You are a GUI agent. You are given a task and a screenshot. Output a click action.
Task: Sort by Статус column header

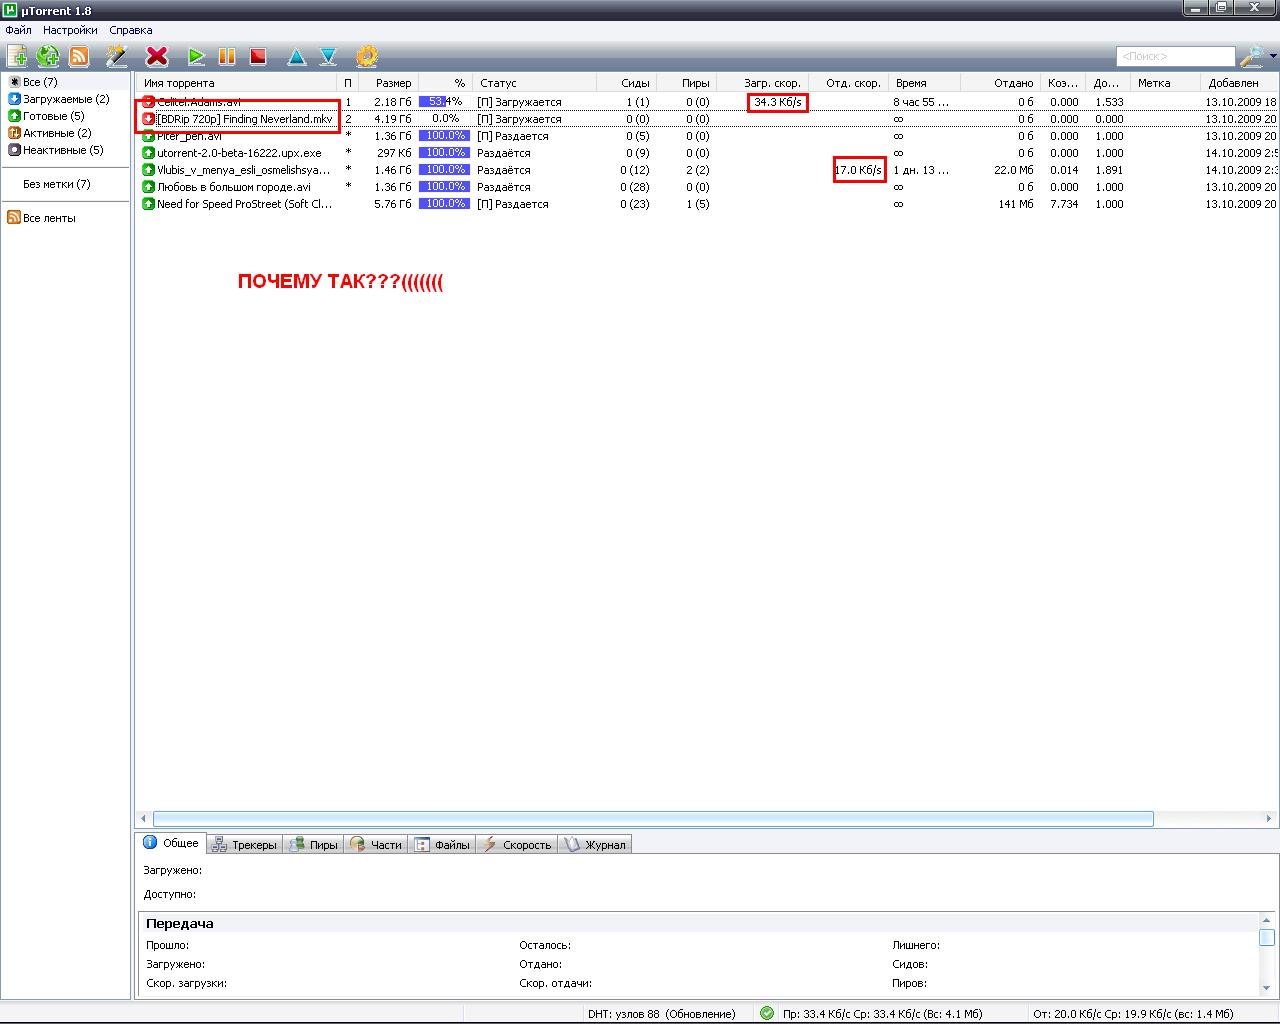535,83
